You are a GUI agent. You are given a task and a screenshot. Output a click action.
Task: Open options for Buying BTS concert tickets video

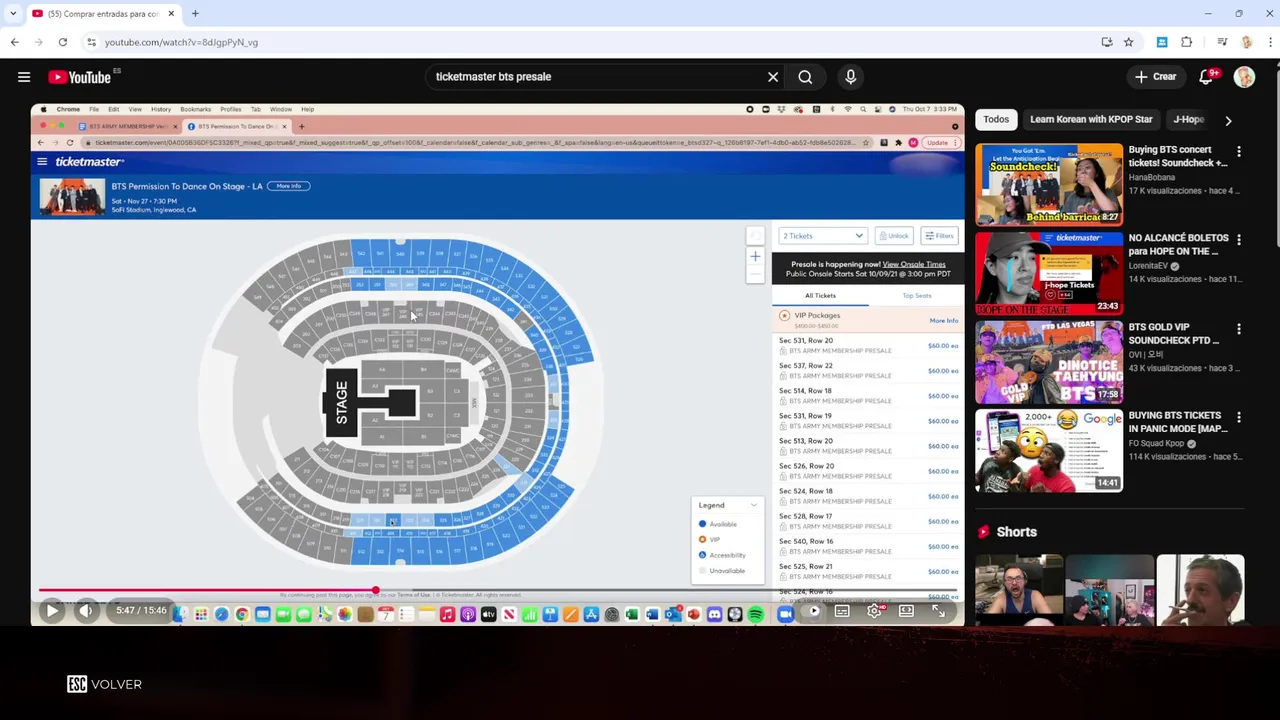(1239, 151)
